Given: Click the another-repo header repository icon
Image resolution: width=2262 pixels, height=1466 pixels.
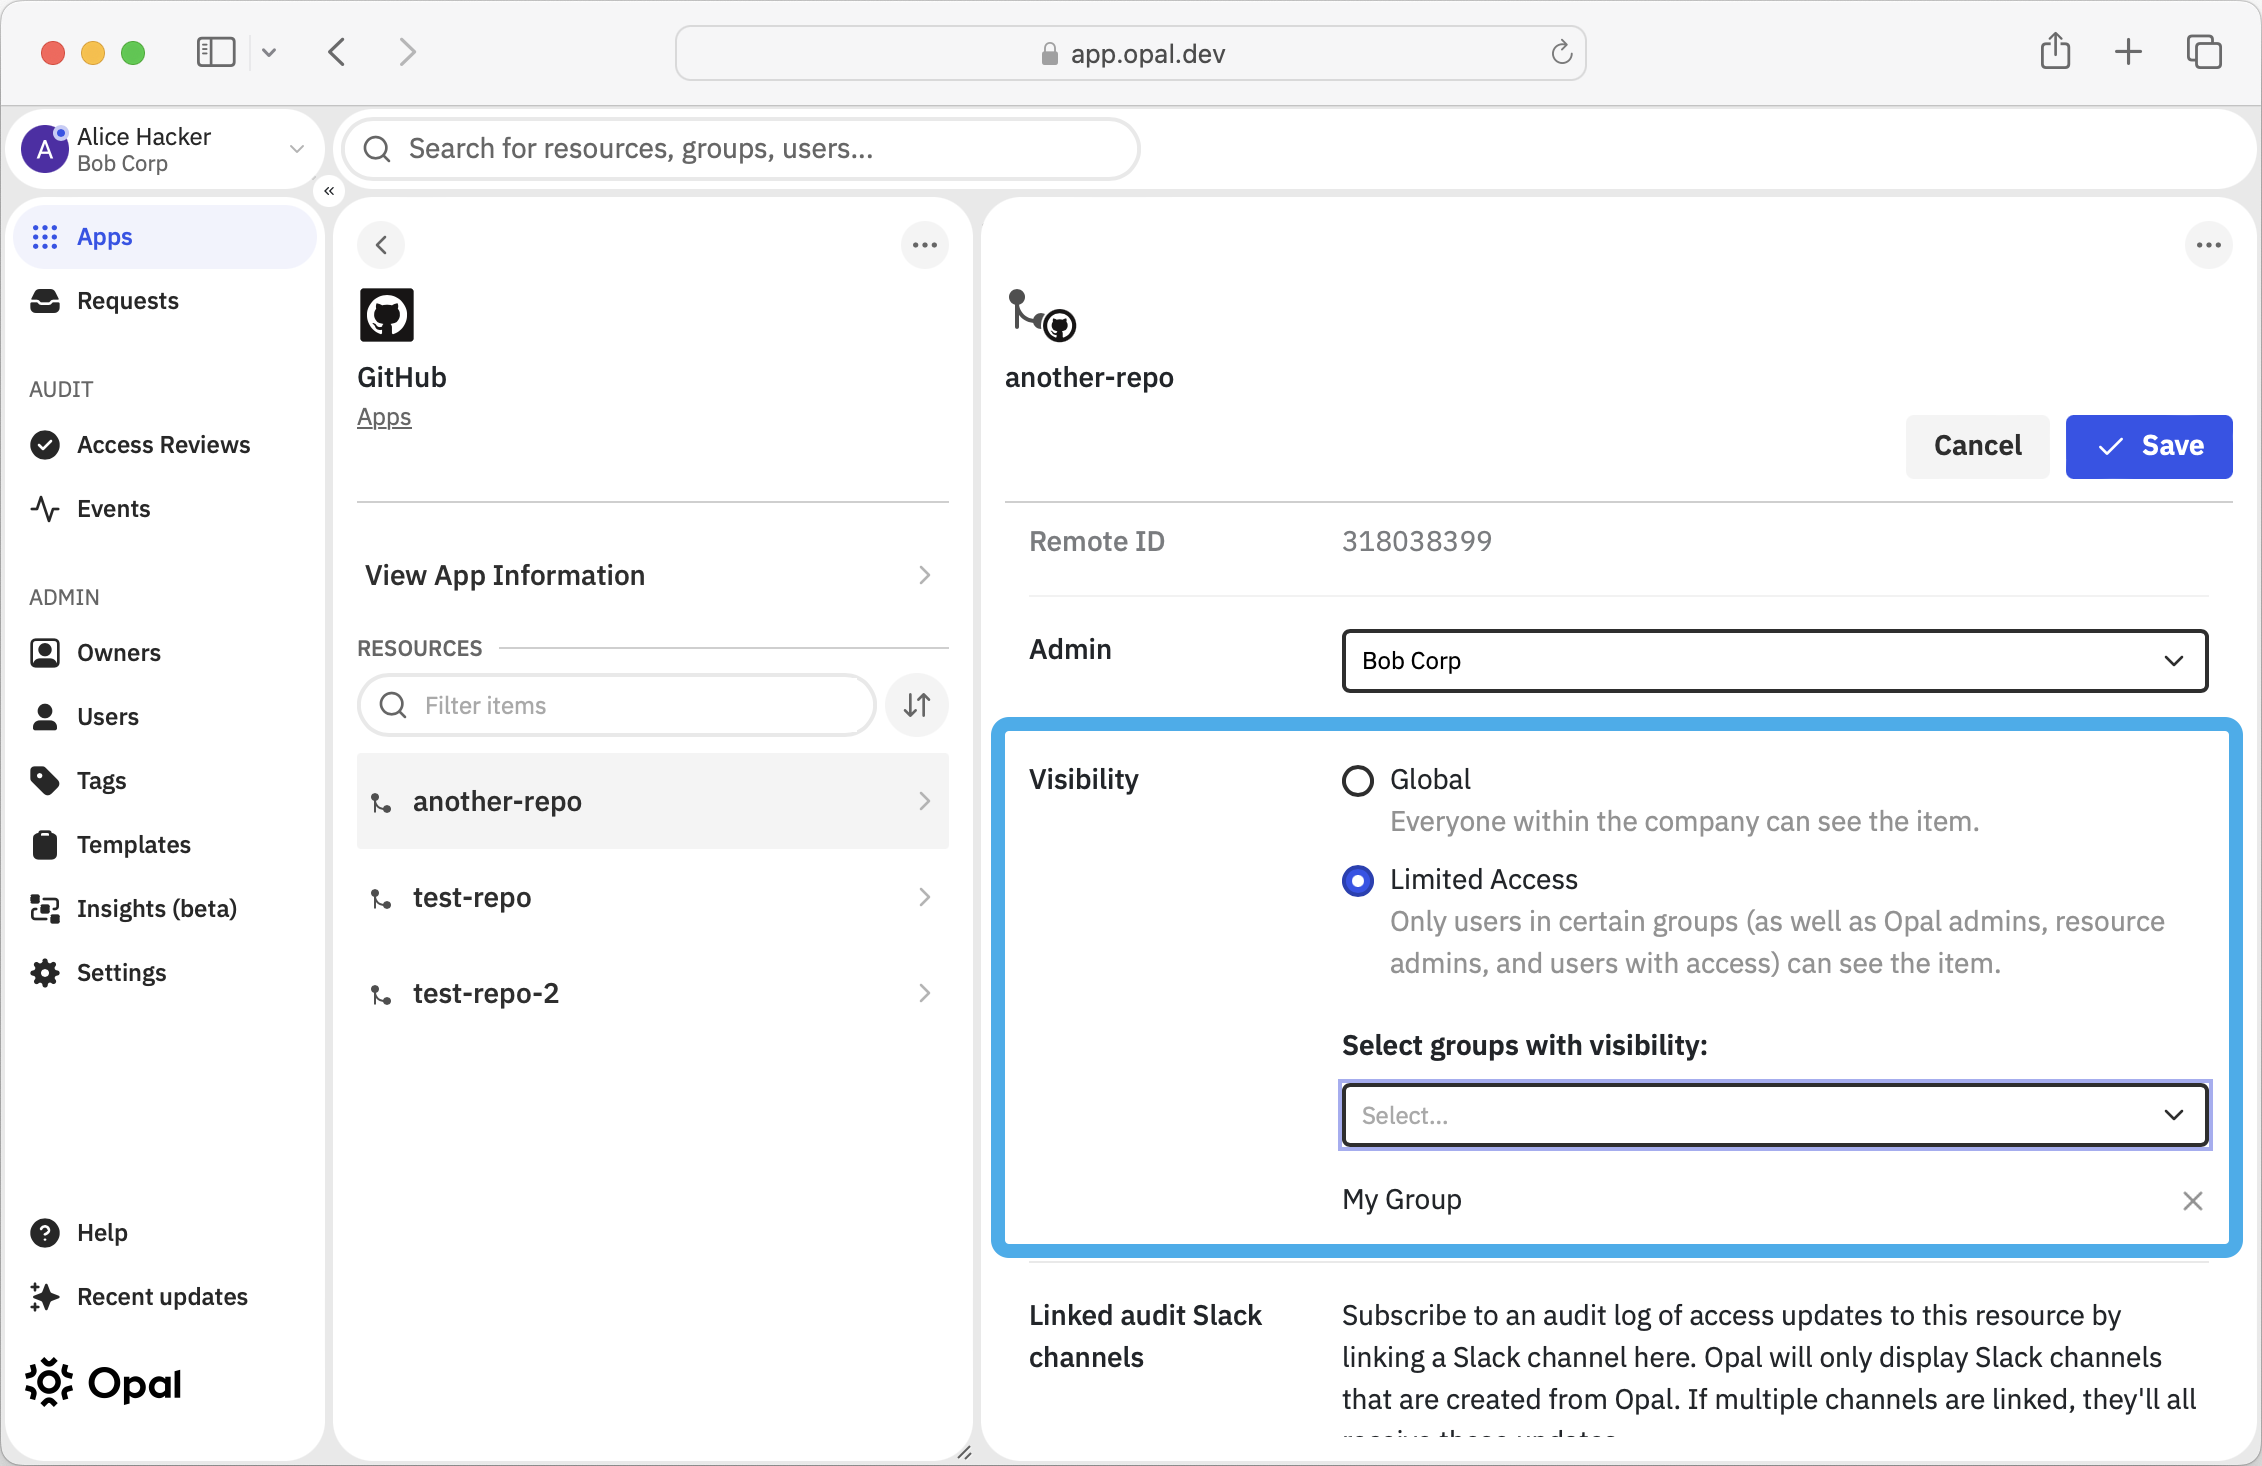Looking at the screenshot, I should 1041,316.
